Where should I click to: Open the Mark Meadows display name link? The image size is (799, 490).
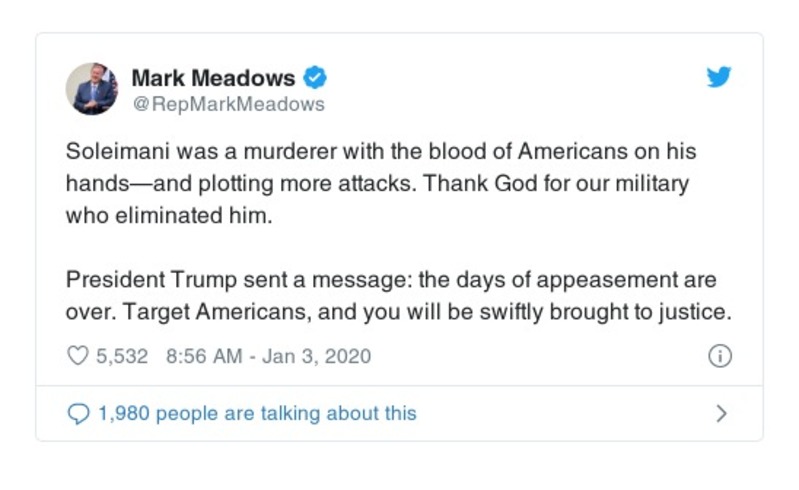pyautogui.click(x=213, y=77)
